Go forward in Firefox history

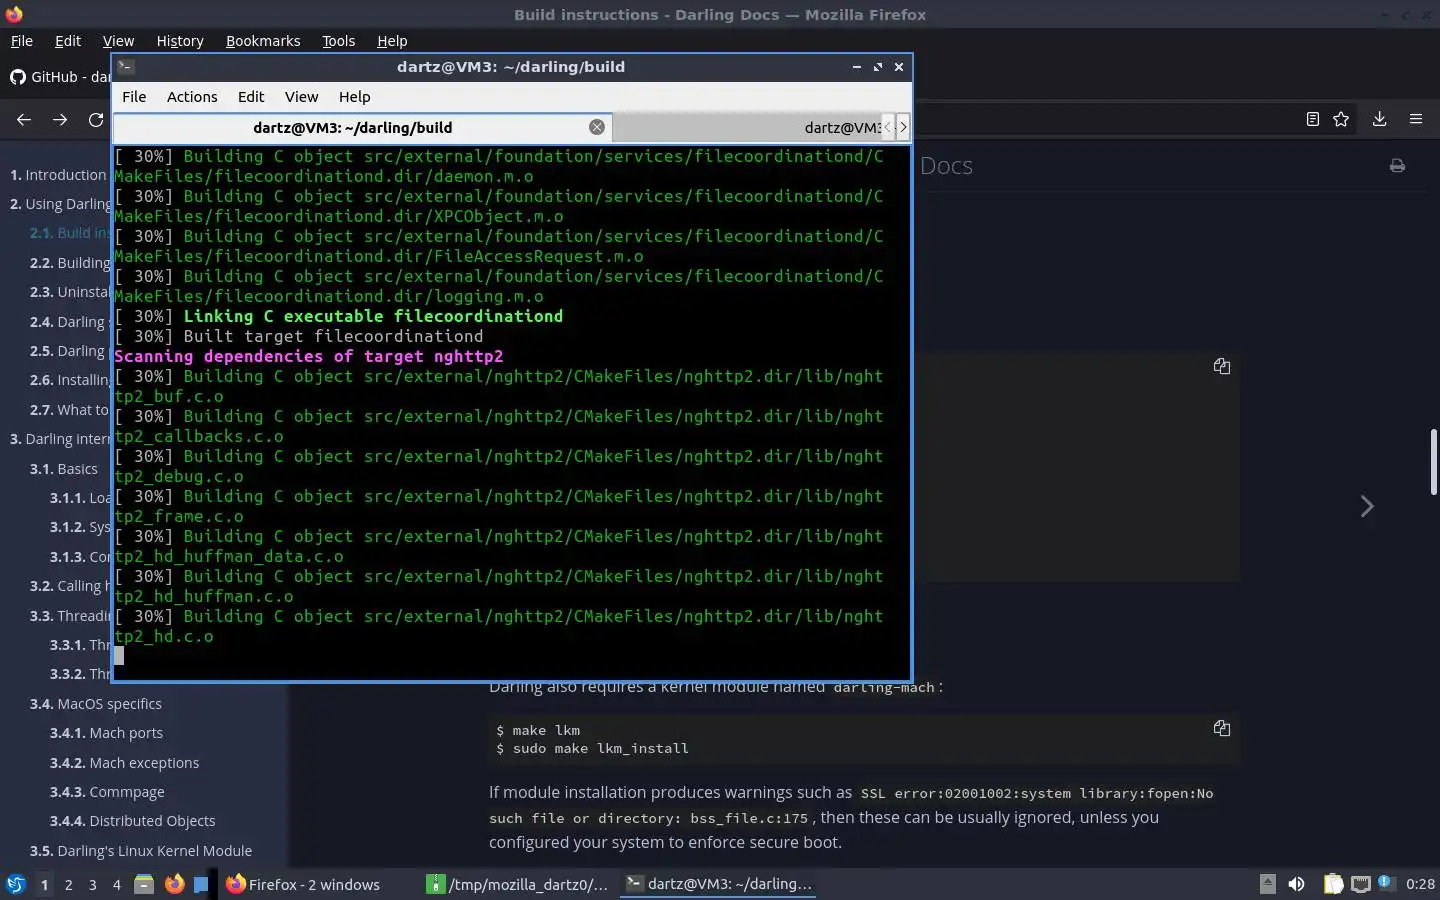click(60, 119)
